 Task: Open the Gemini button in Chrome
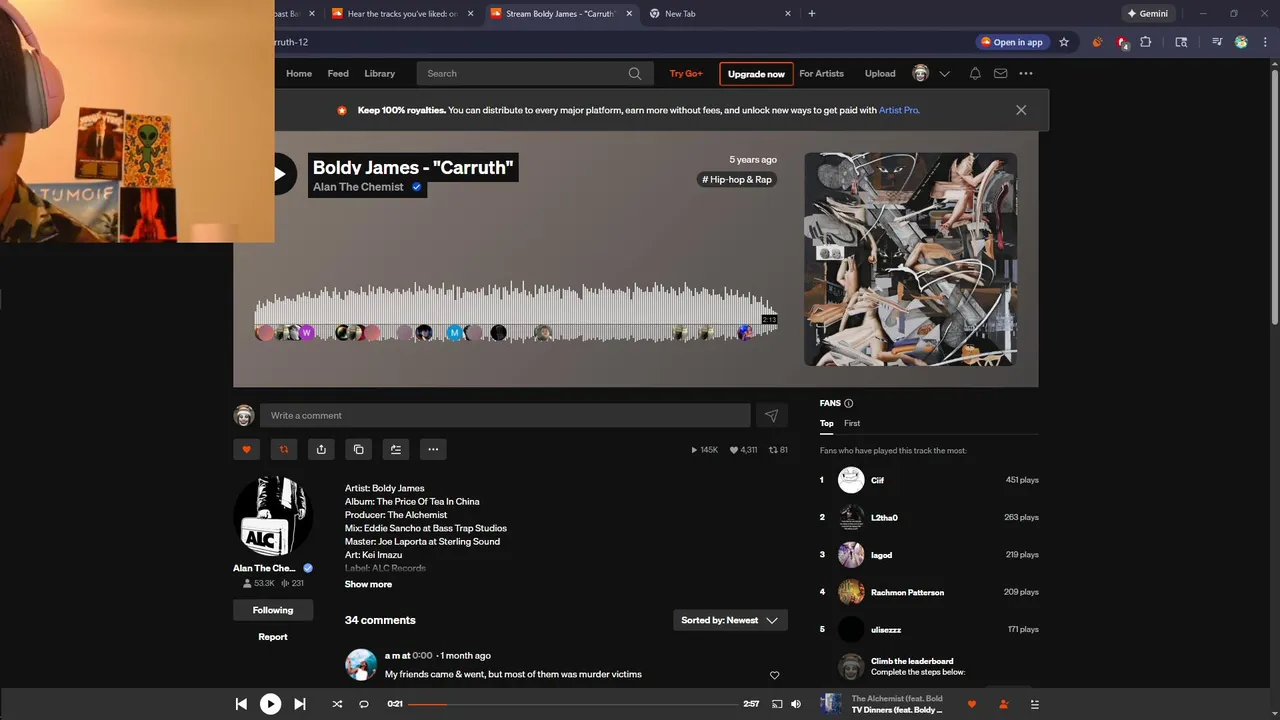point(1147,14)
